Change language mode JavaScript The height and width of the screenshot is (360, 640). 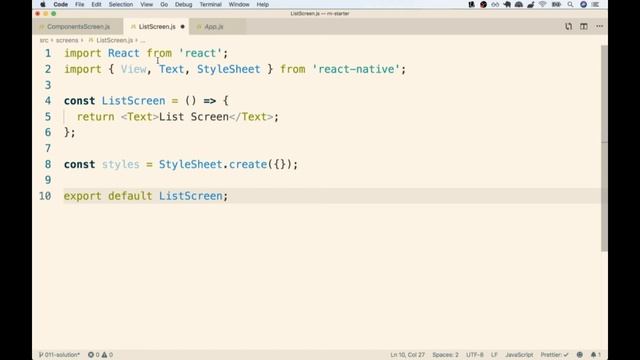[519, 355]
